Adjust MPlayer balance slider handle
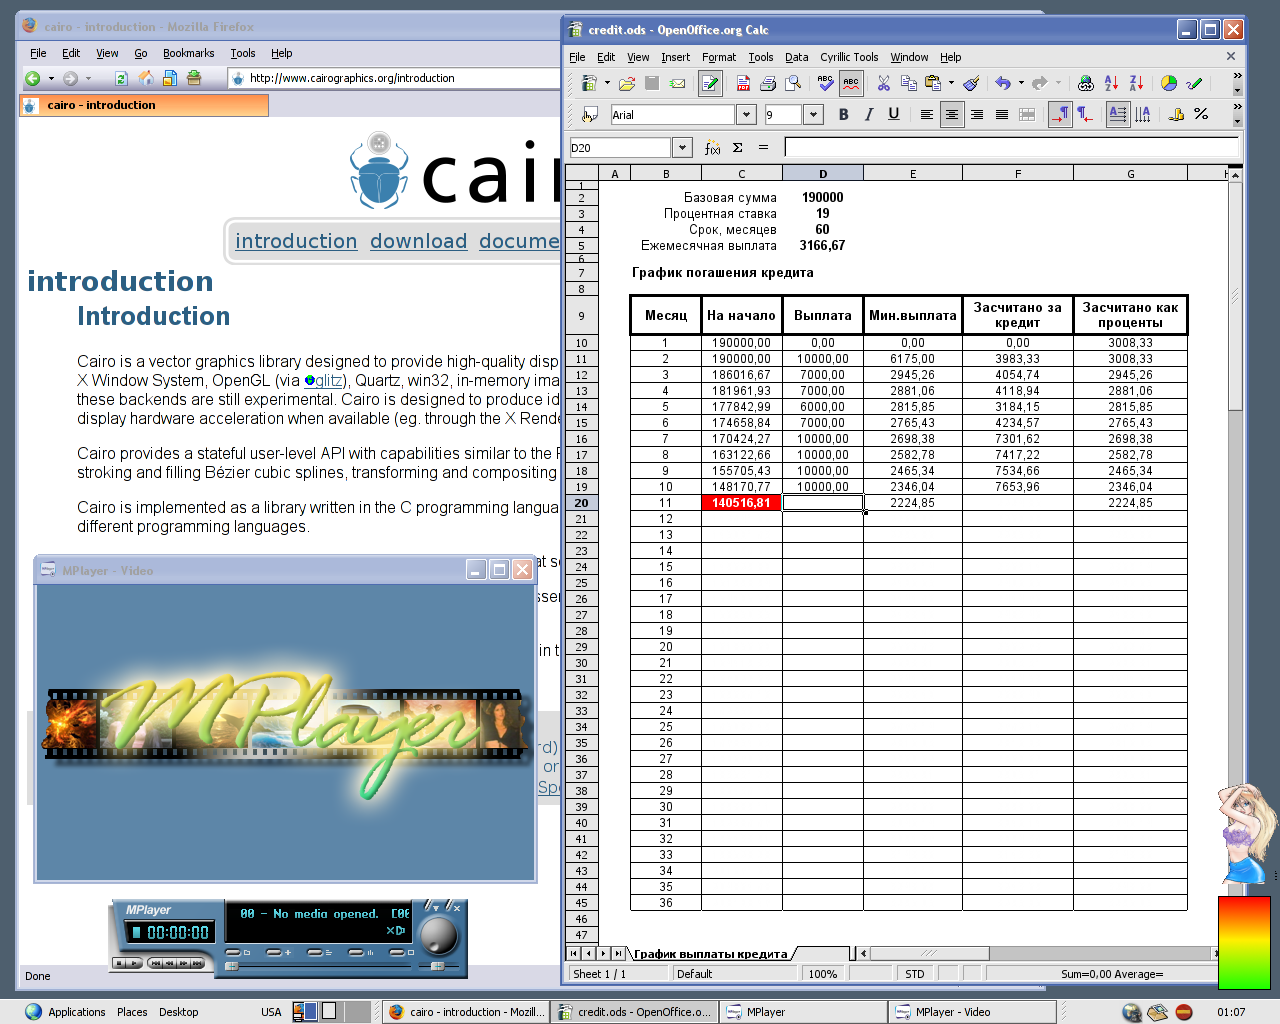 click(437, 967)
